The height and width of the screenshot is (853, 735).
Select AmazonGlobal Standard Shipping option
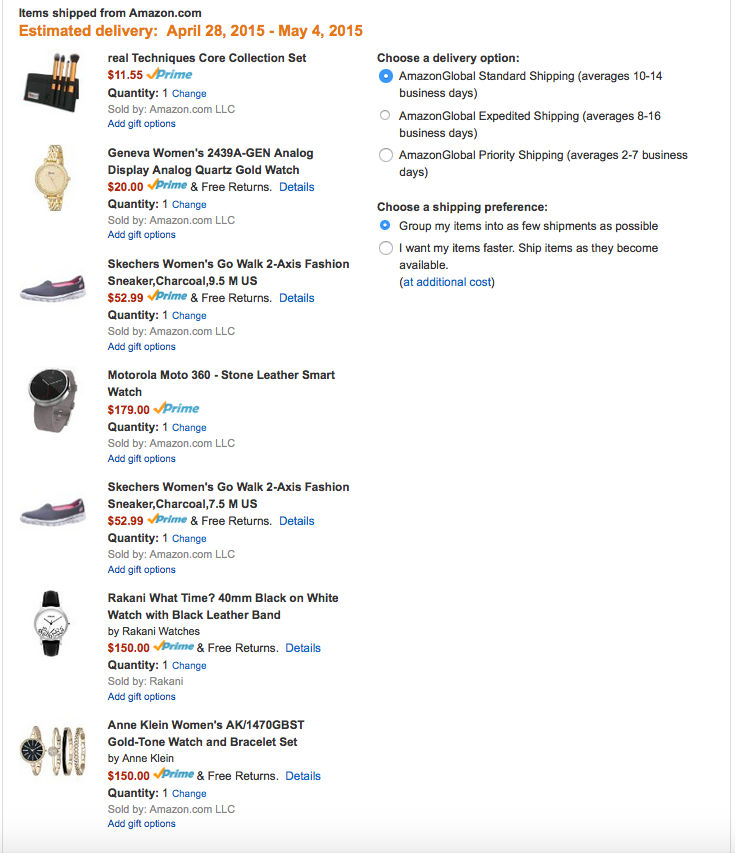coord(386,76)
